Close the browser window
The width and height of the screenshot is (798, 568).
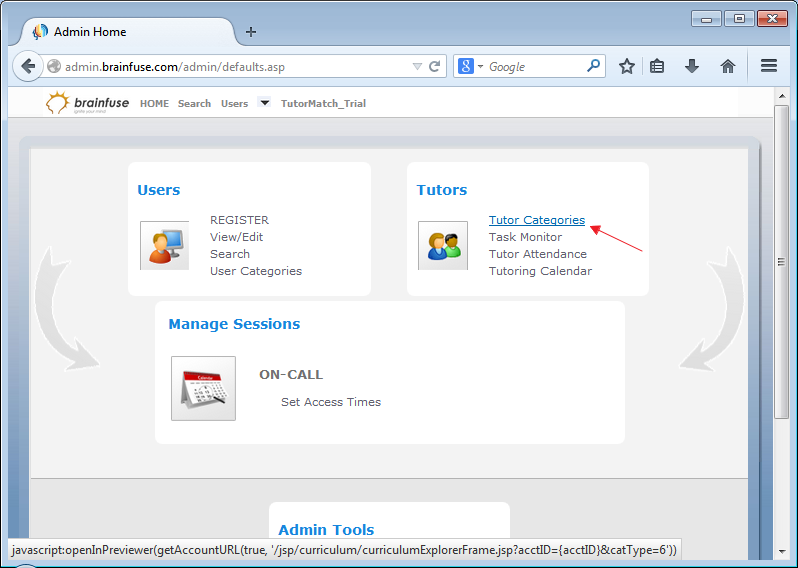772,19
